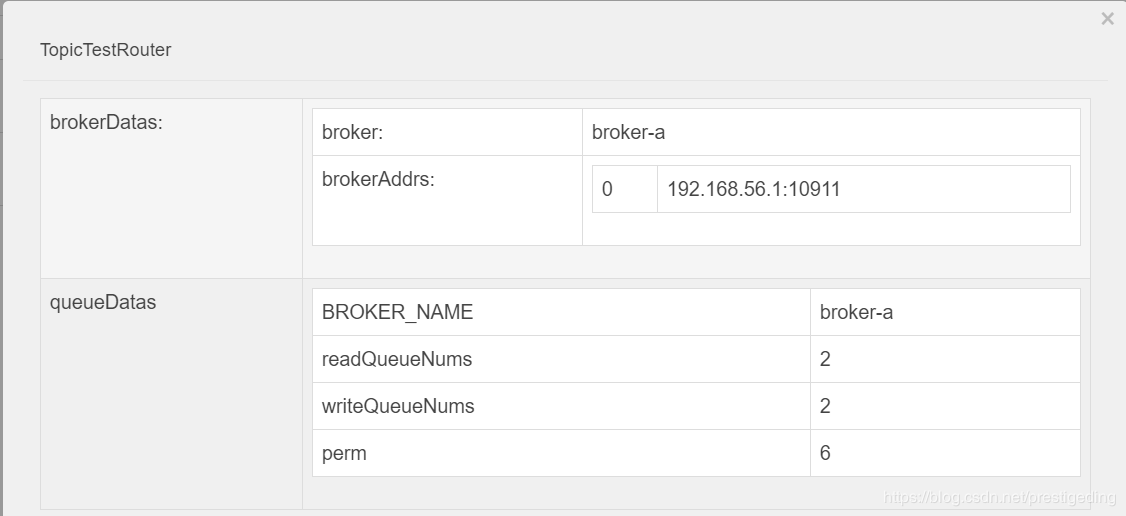Select the writeQueueNums value 2
This screenshot has height=516, width=1126.
[825, 406]
